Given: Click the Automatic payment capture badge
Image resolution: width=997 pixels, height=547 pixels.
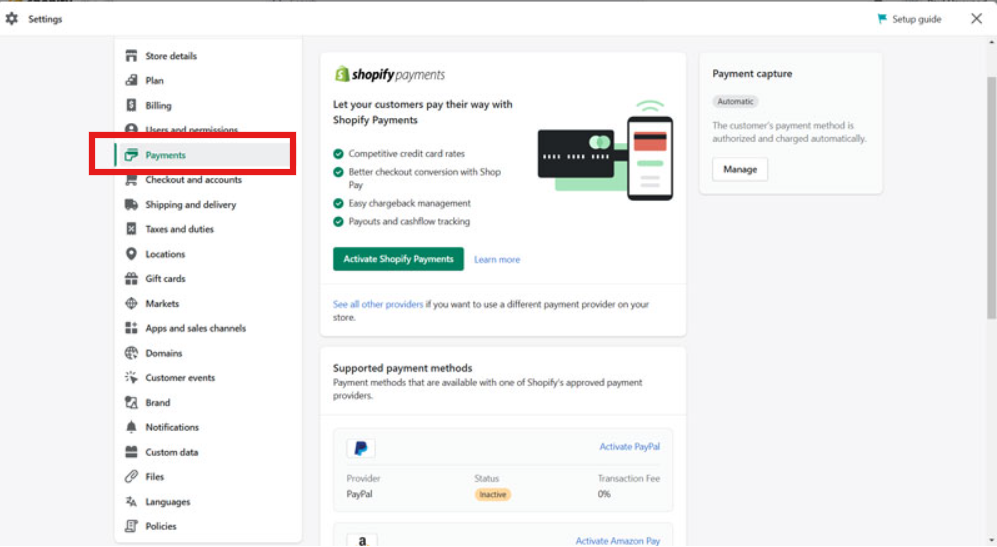Looking at the screenshot, I should tap(735, 101).
